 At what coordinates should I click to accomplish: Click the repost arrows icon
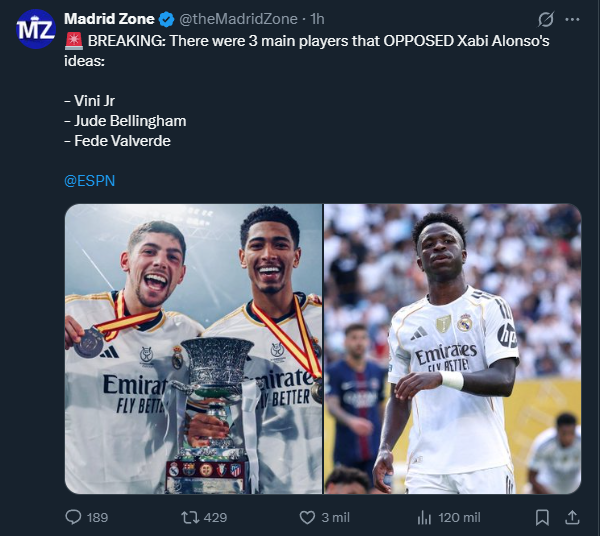pos(190,517)
